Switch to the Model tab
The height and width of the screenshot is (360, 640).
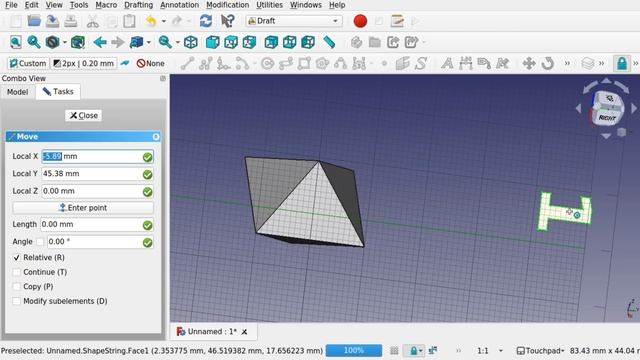click(17, 92)
